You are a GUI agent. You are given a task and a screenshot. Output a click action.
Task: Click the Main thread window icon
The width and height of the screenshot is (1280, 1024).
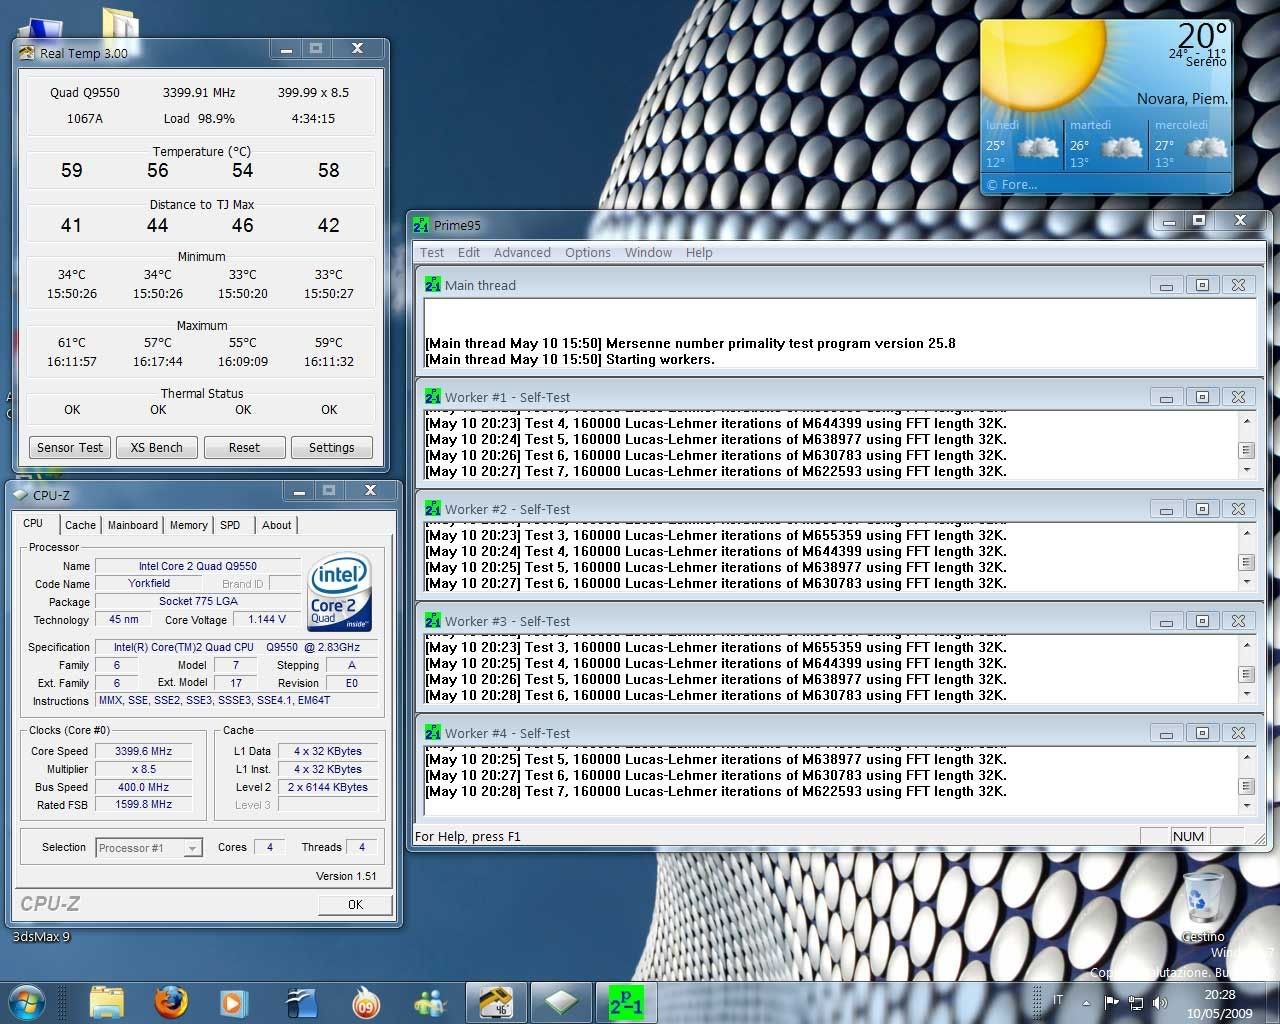coord(433,285)
